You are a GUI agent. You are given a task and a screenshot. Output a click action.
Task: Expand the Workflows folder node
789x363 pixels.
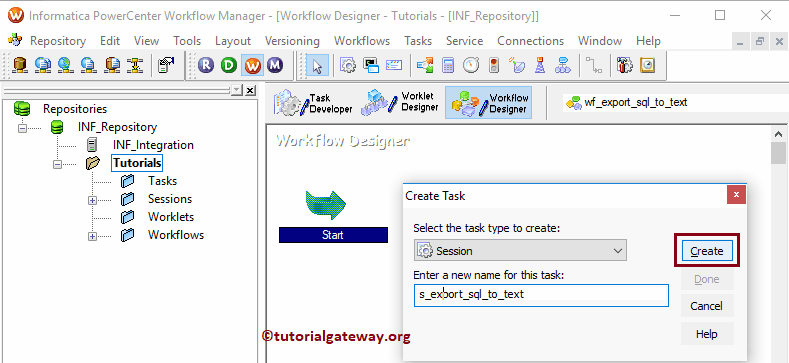point(92,237)
